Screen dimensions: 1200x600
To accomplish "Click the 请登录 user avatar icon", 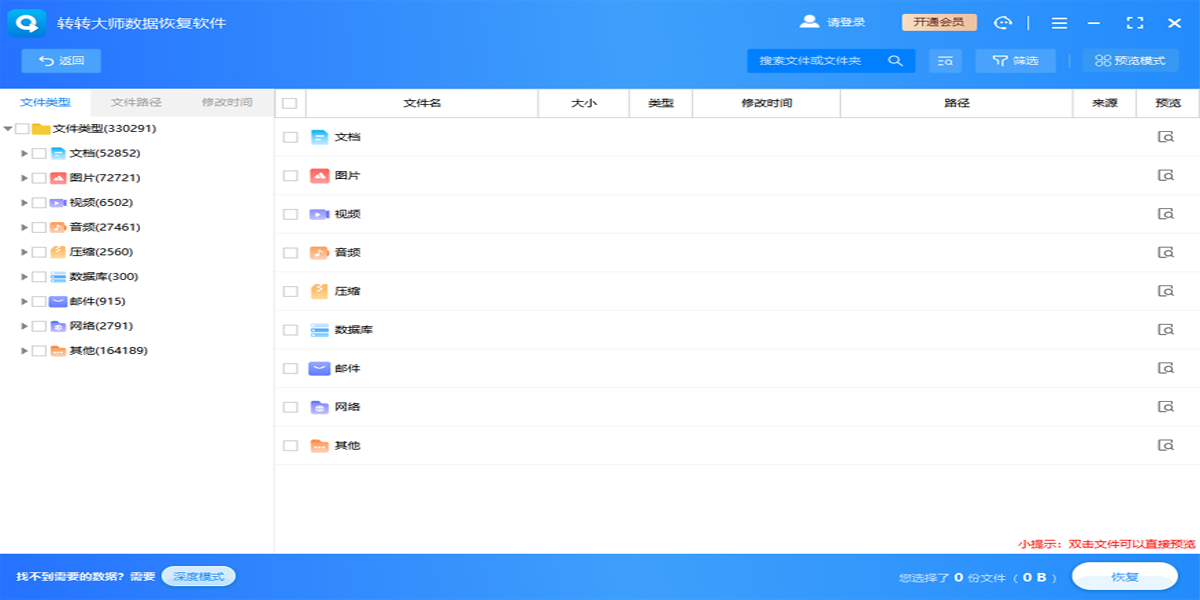I will 809,22.
